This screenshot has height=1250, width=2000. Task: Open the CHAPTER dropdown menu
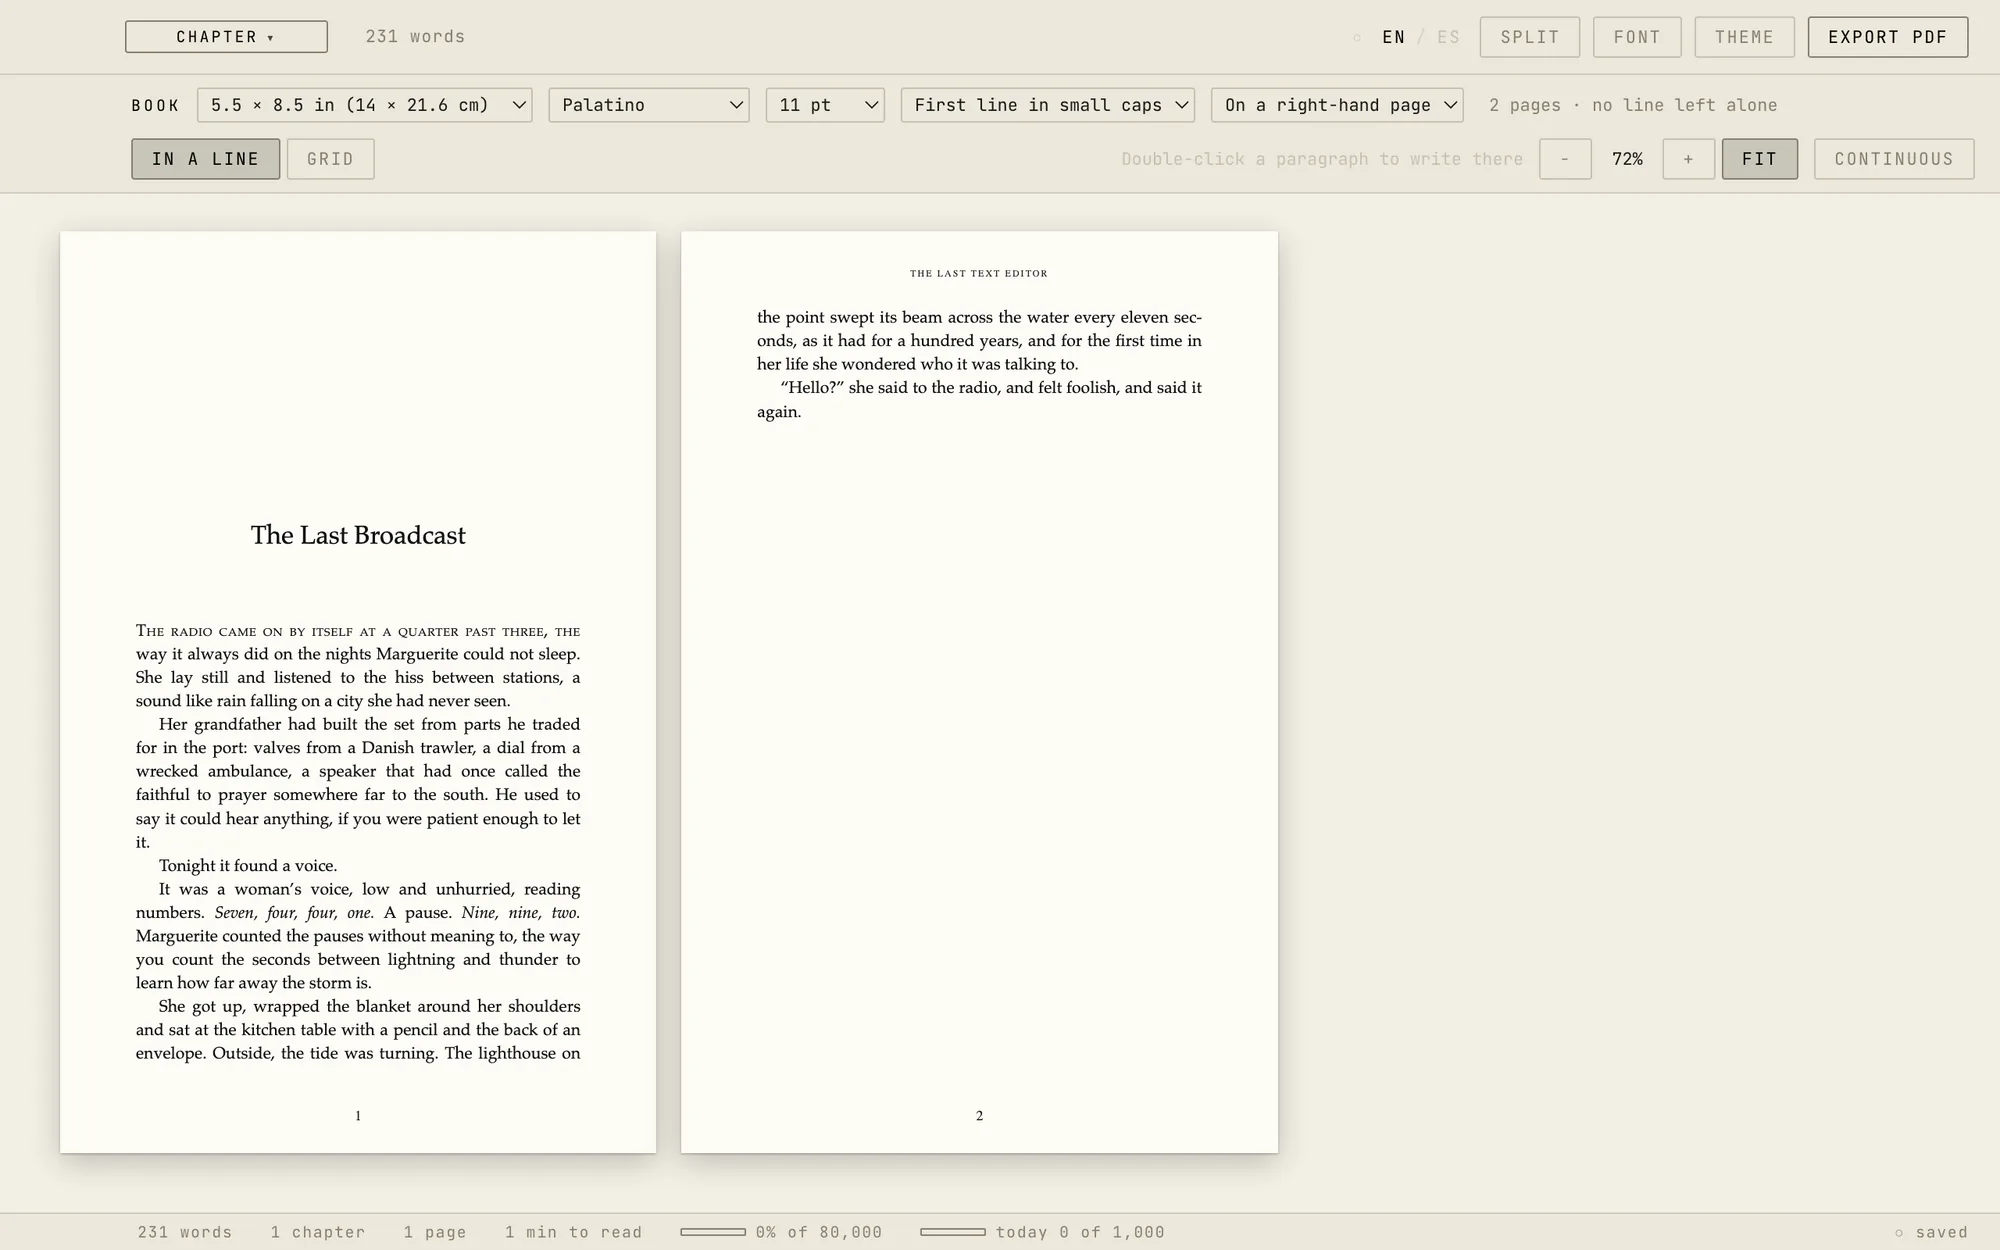tap(226, 37)
